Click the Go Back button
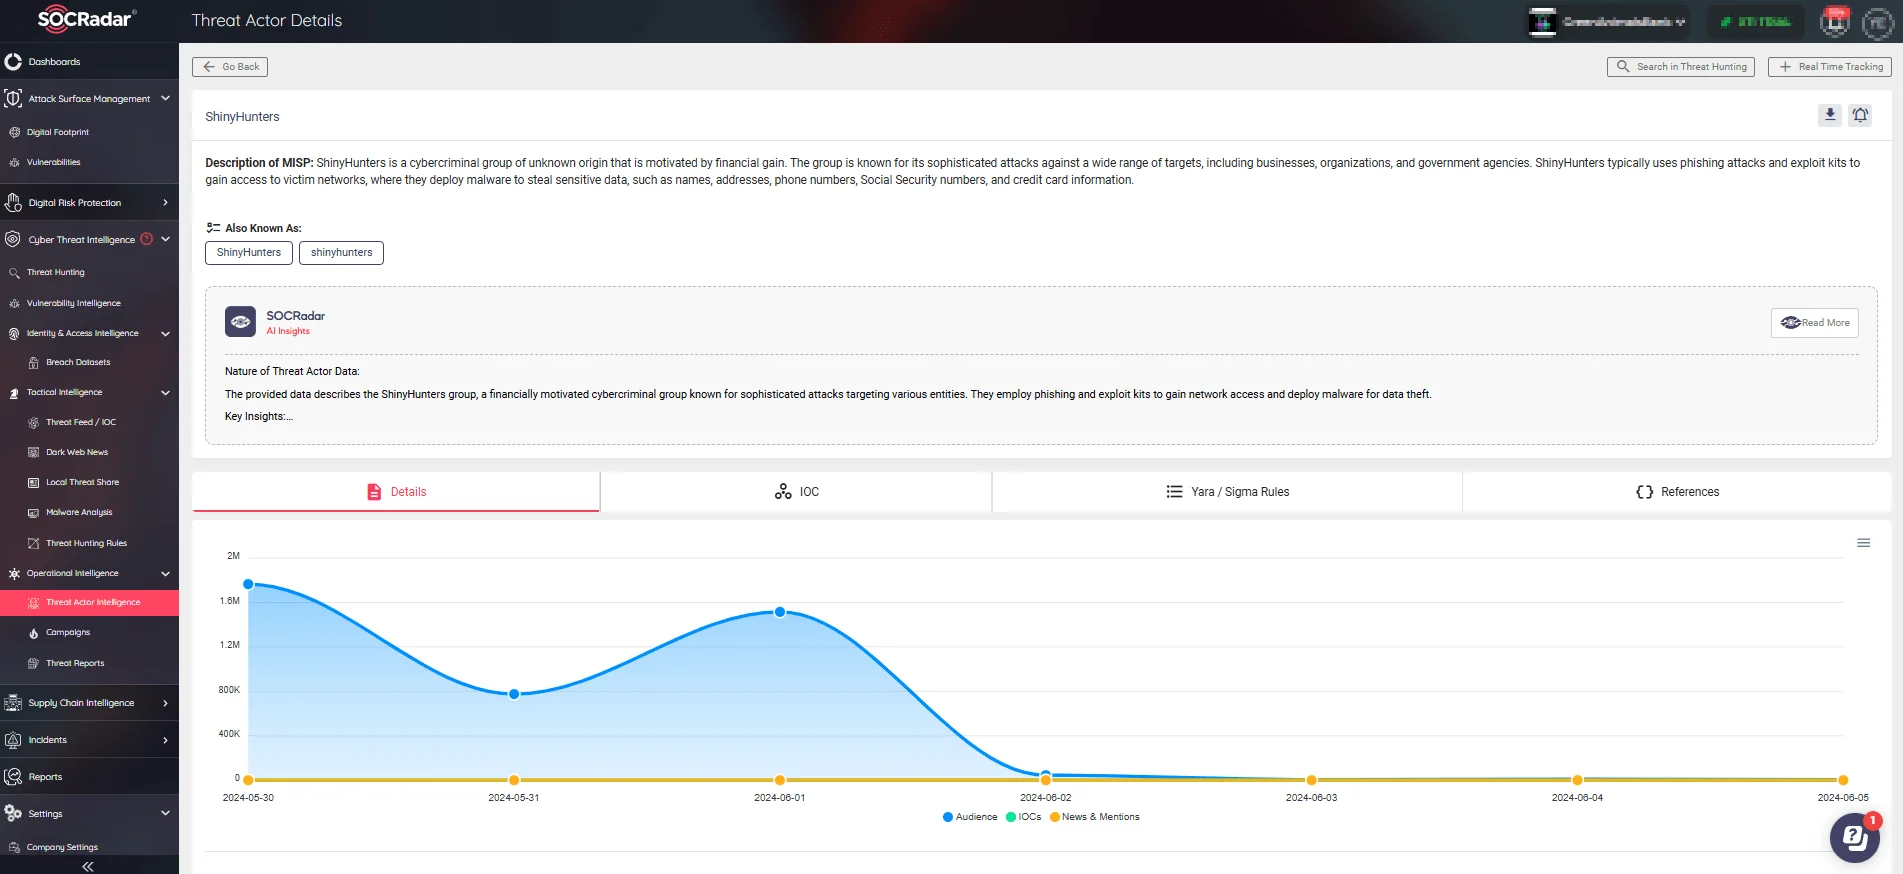Screen dimensions: 1903x874 tap(230, 67)
